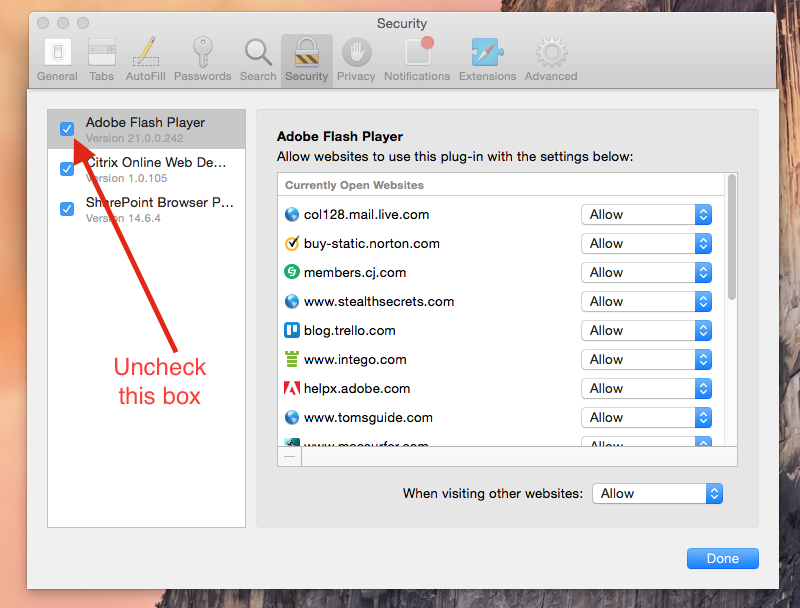Click Adobe logo icon beside helpx.adobe.com
This screenshot has width=800, height=608.
(292, 389)
